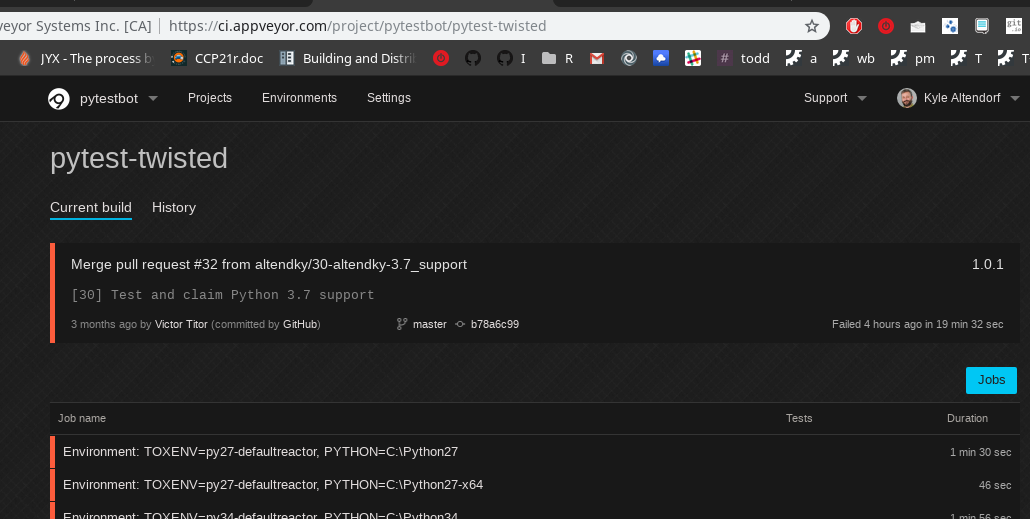The width and height of the screenshot is (1030, 519).
Task: Click Kyle Altendorf's avatar
Action: click(907, 98)
